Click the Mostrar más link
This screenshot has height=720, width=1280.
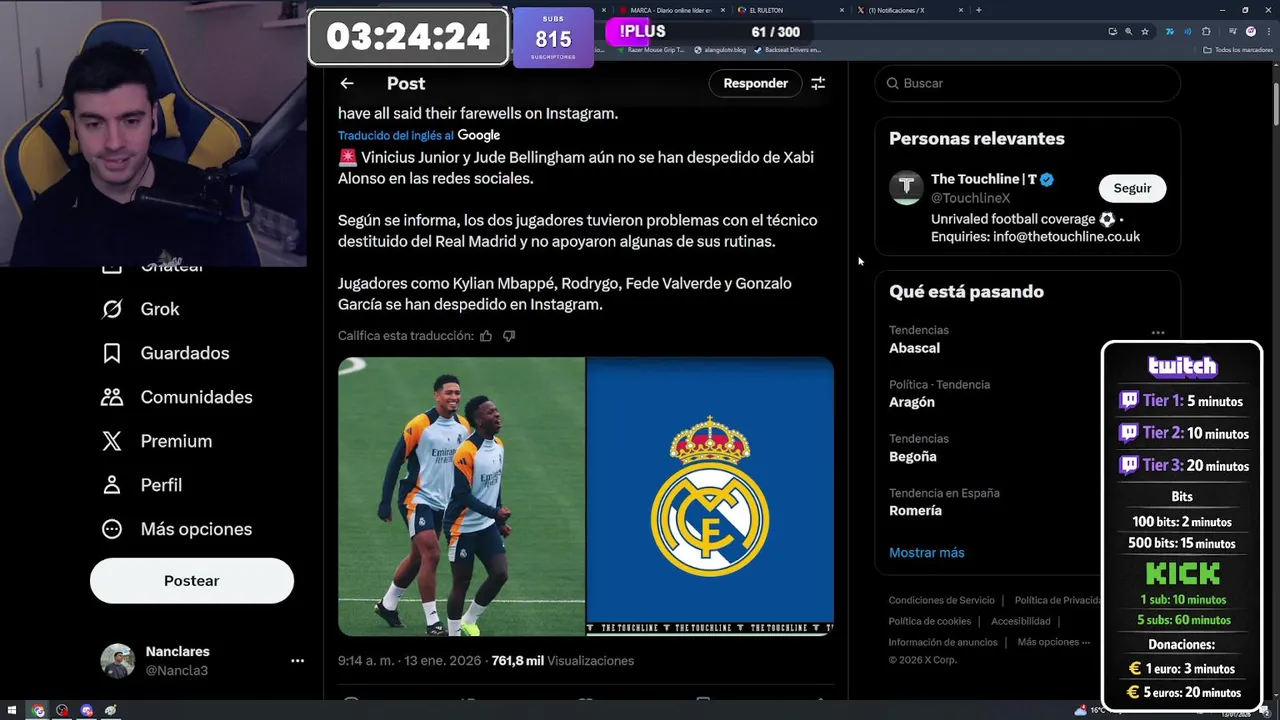click(927, 552)
